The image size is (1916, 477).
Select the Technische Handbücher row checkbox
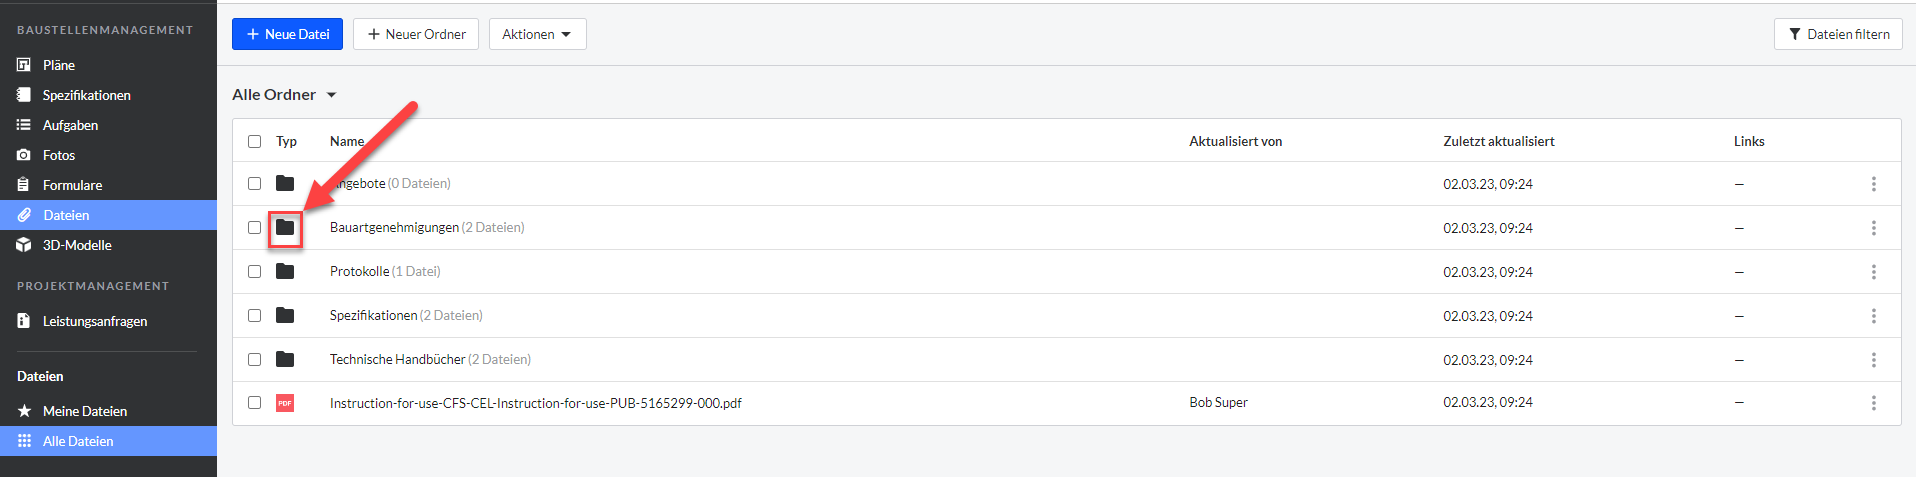coord(254,359)
